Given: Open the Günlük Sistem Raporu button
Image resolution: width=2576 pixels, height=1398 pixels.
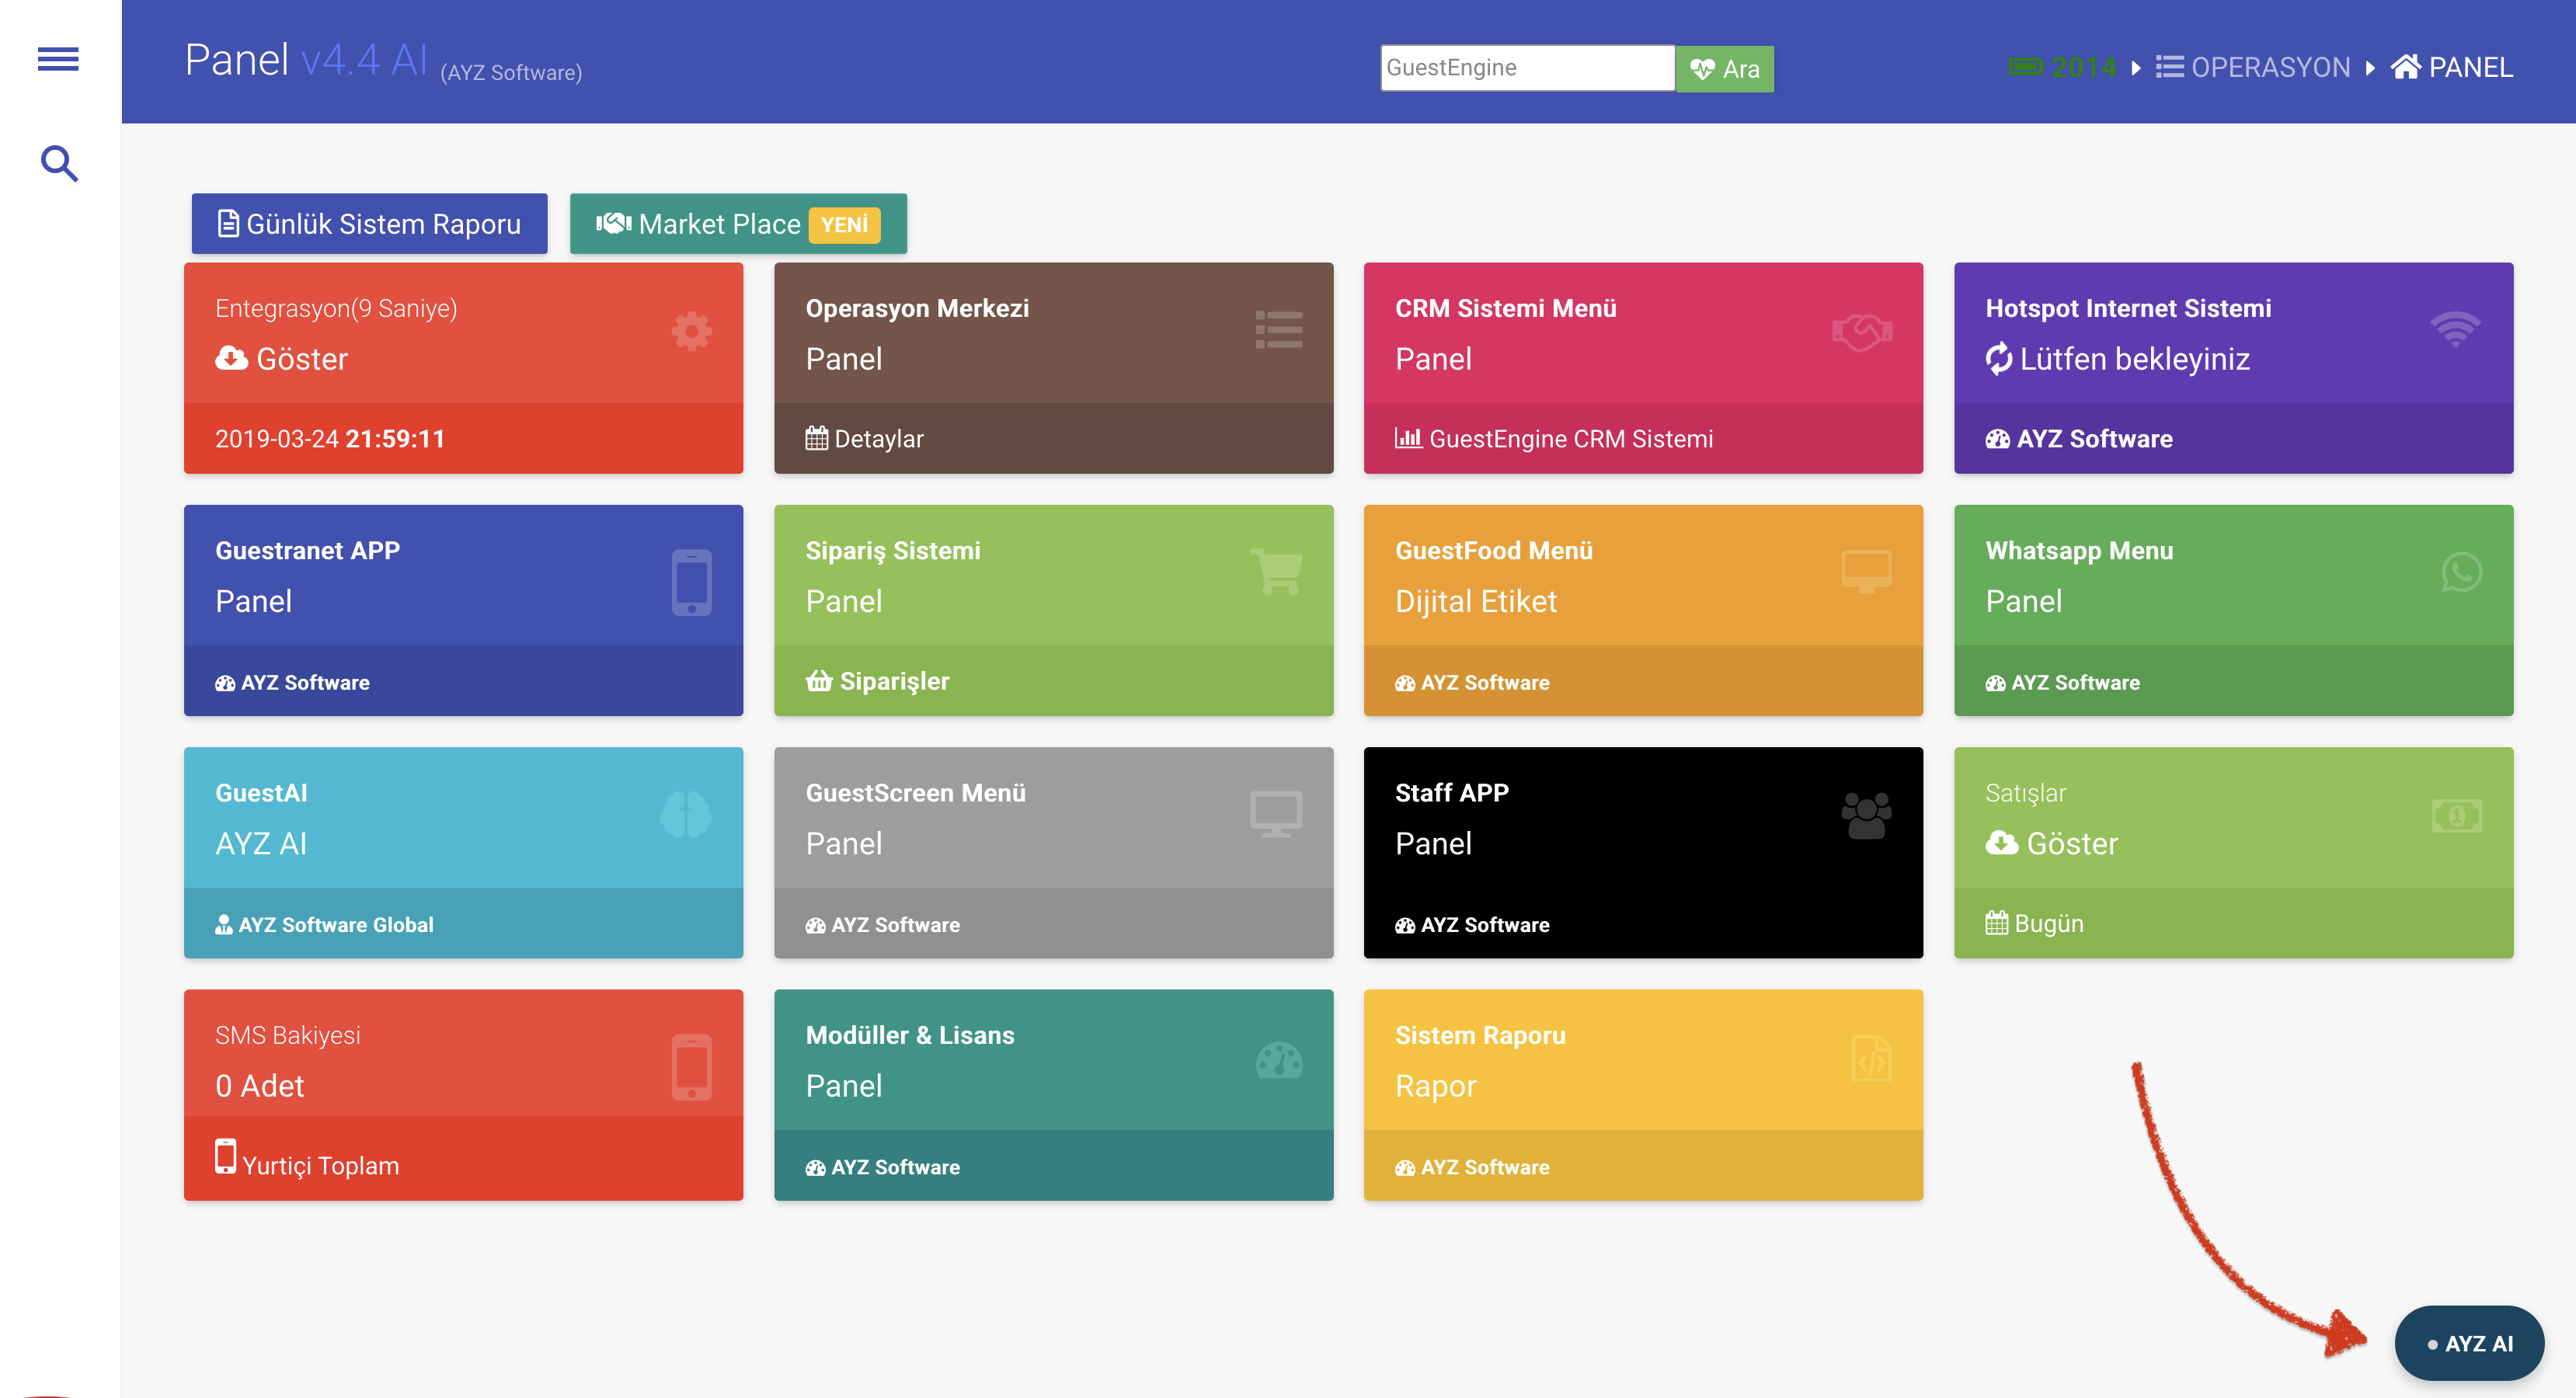Looking at the screenshot, I should [369, 224].
